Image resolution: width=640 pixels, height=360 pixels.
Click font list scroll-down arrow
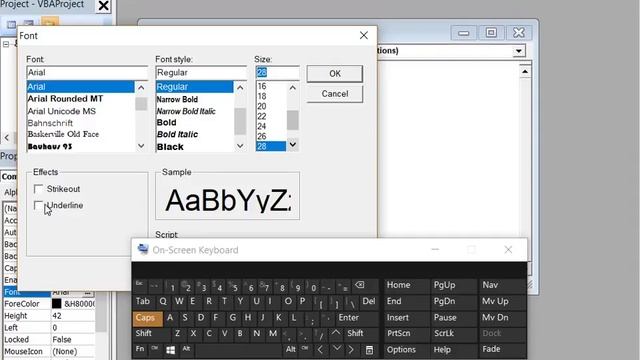click(141, 146)
